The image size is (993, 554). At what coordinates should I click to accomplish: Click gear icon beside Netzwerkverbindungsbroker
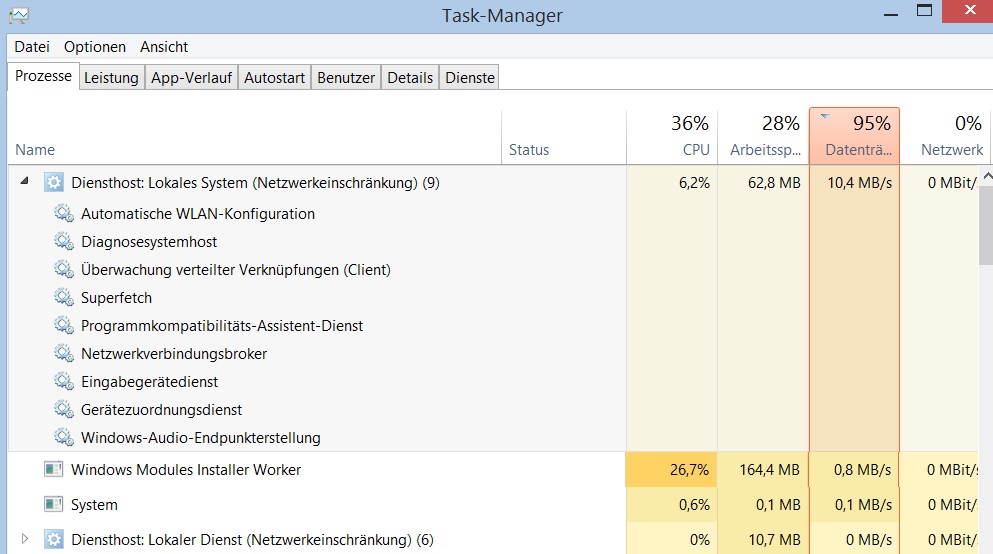point(64,353)
